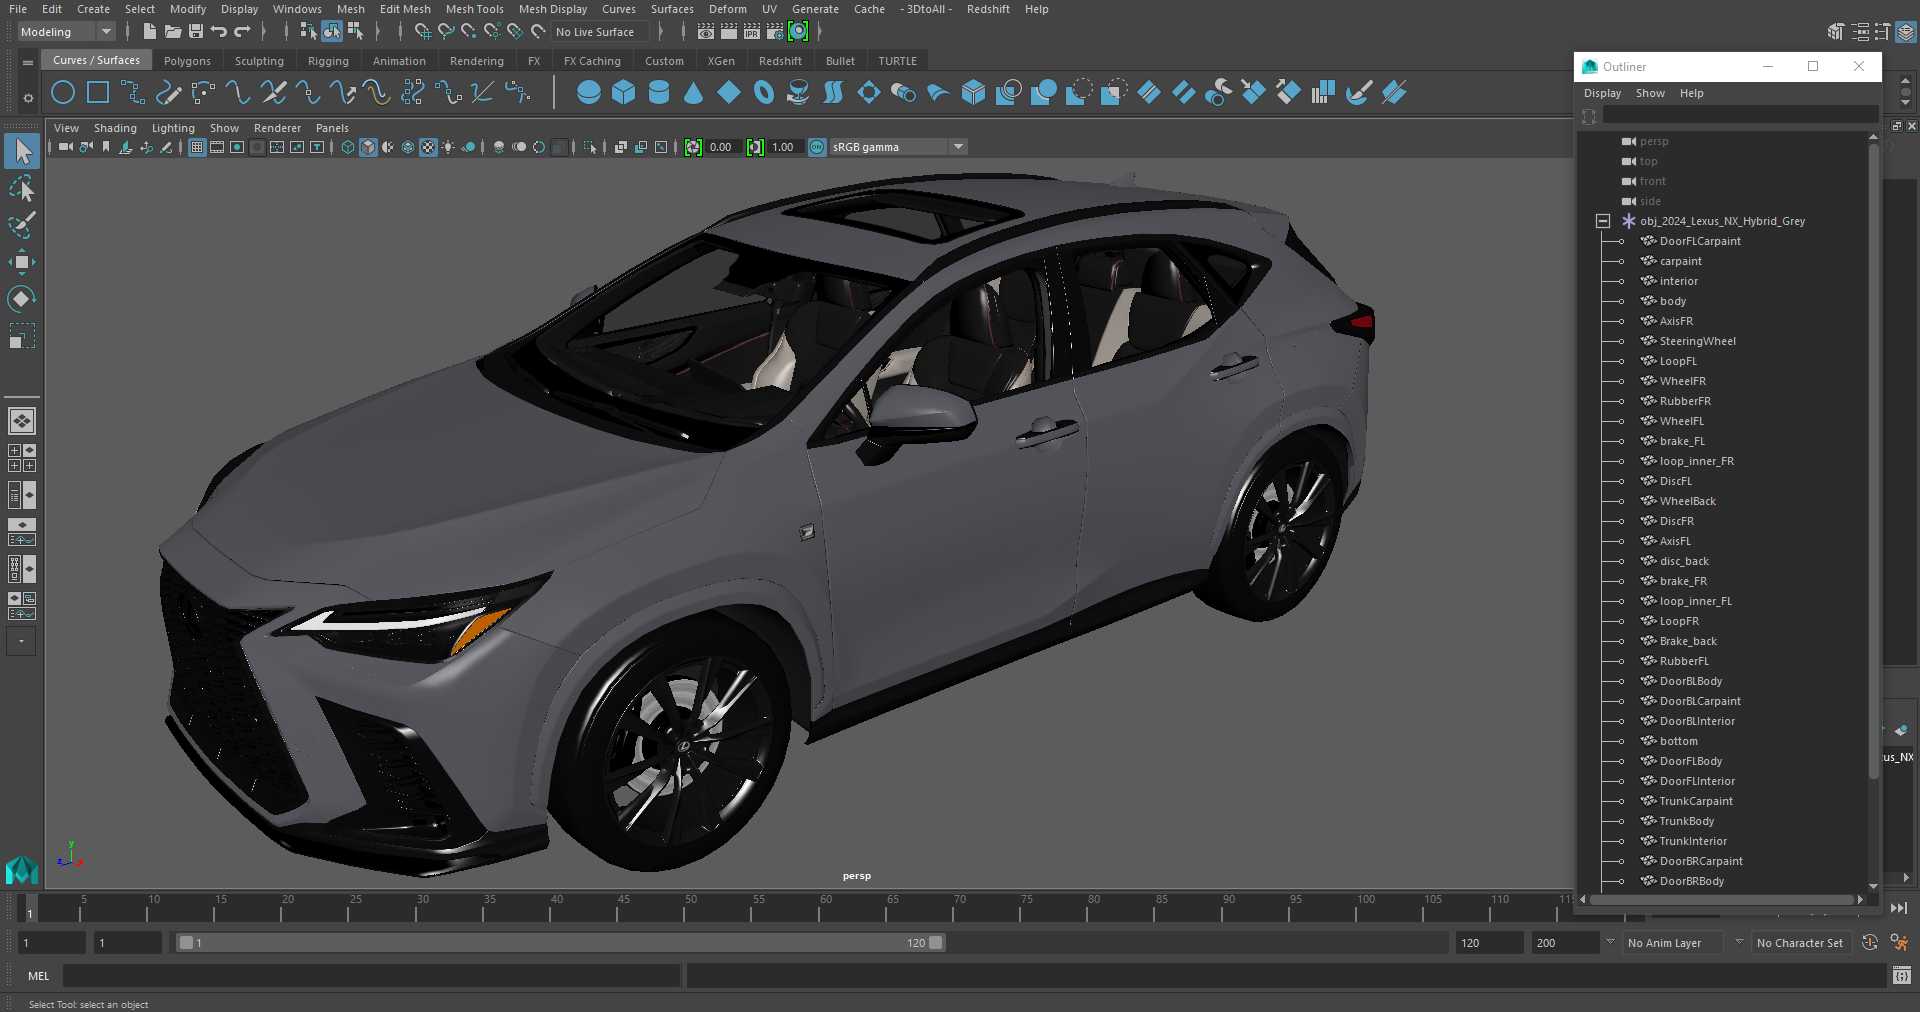Toggle snap to points
This screenshot has height=1012, width=1920.
469,32
